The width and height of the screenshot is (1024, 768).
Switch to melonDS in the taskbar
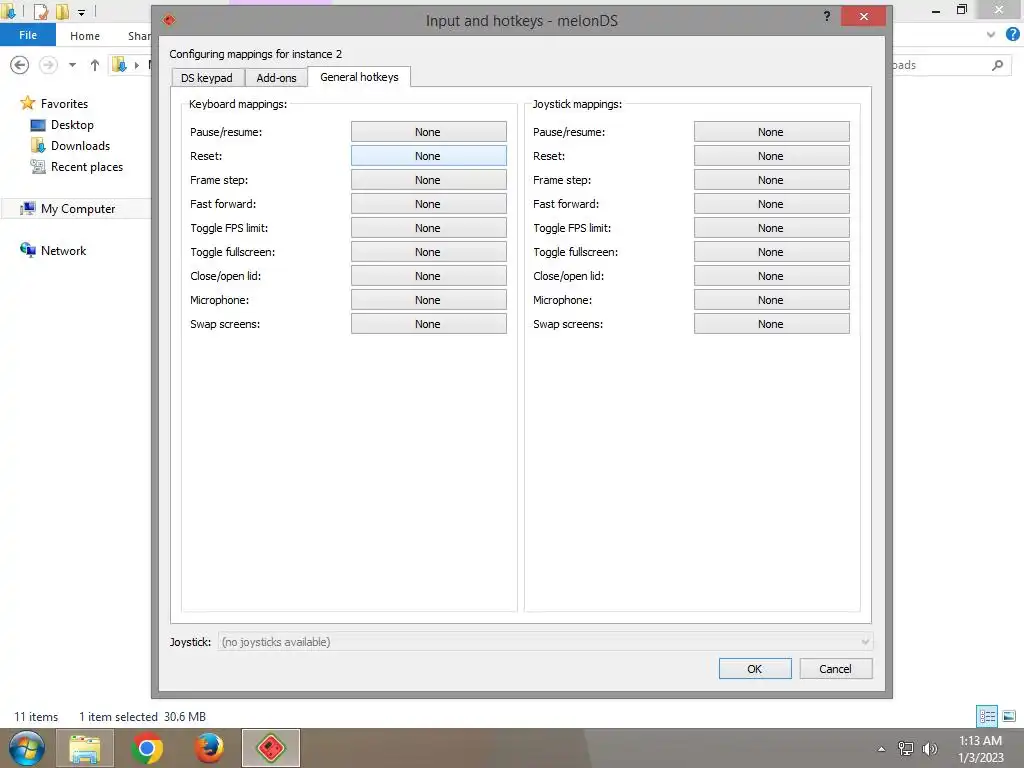(270, 748)
